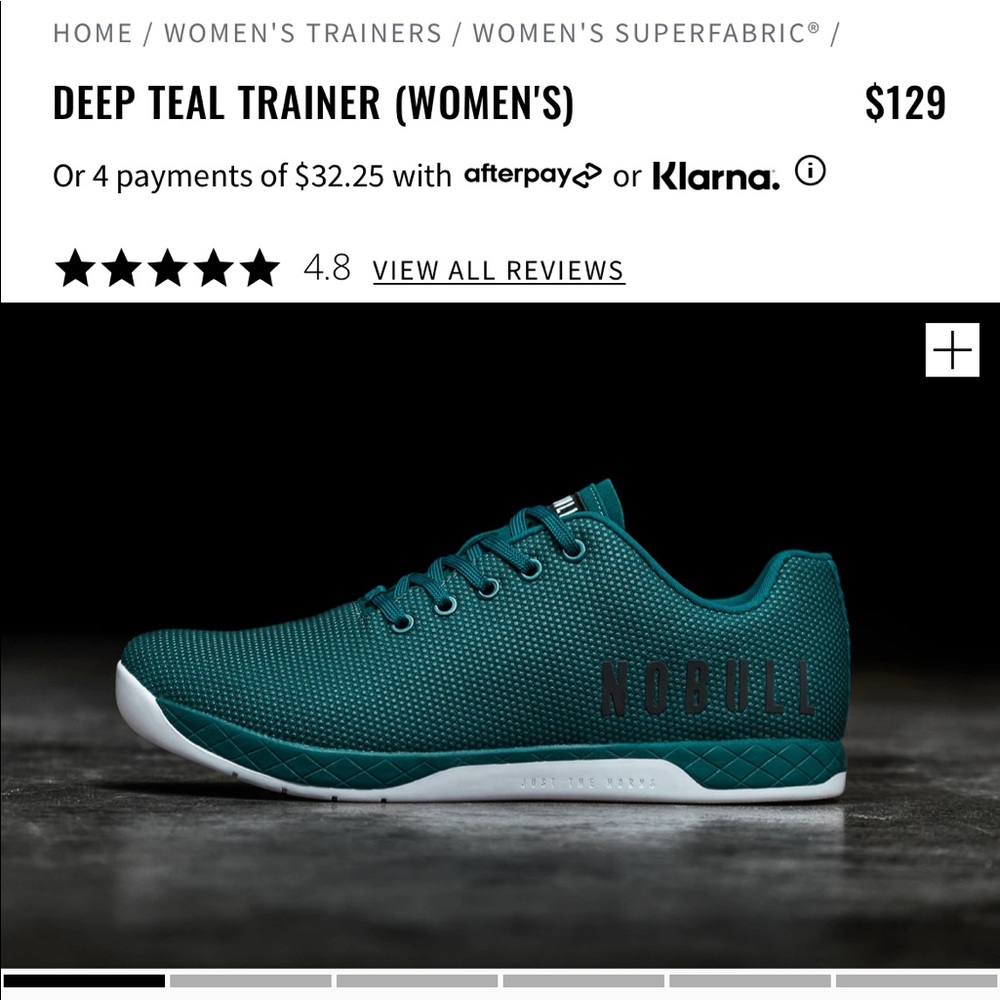The image size is (1000, 1000).
Task: Click the Klarna logo
Action: point(716,176)
